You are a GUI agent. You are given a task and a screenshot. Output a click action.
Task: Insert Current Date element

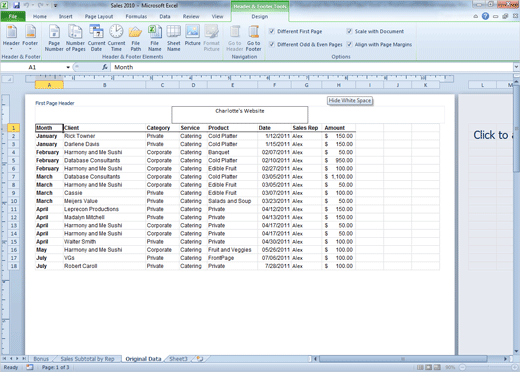tap(97, 38)
